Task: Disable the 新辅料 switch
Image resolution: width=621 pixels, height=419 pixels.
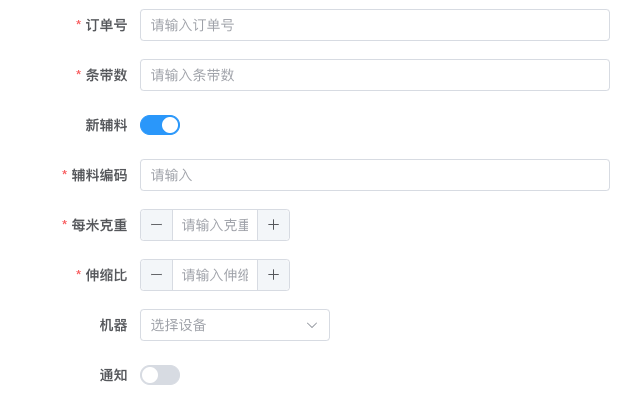Action: point(160,125)
